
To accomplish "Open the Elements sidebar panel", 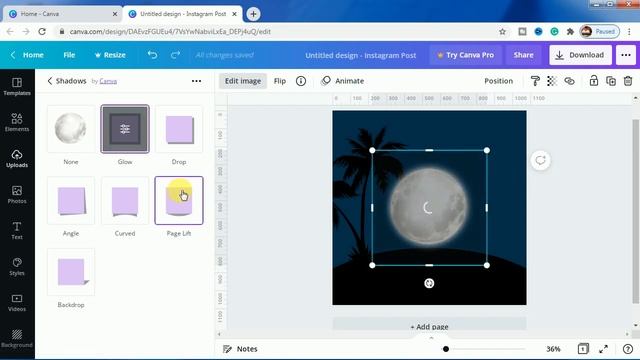I will pyautogui.click(x=17, y=122).
